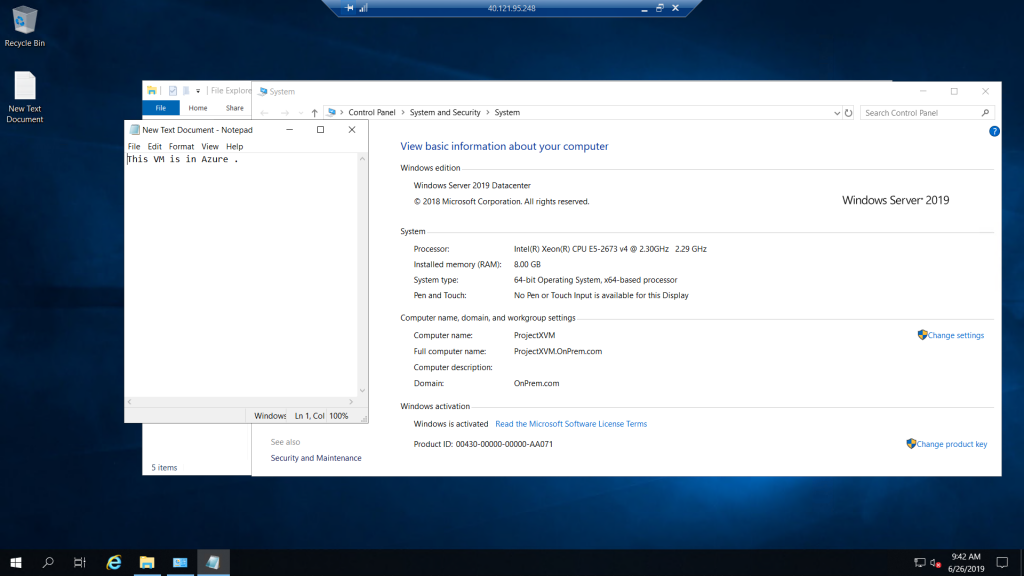Image resolution: width=1024 pixels, height=576 pixels.
Task: Click 5 items status in File Explorer
Action: (164, 468)
